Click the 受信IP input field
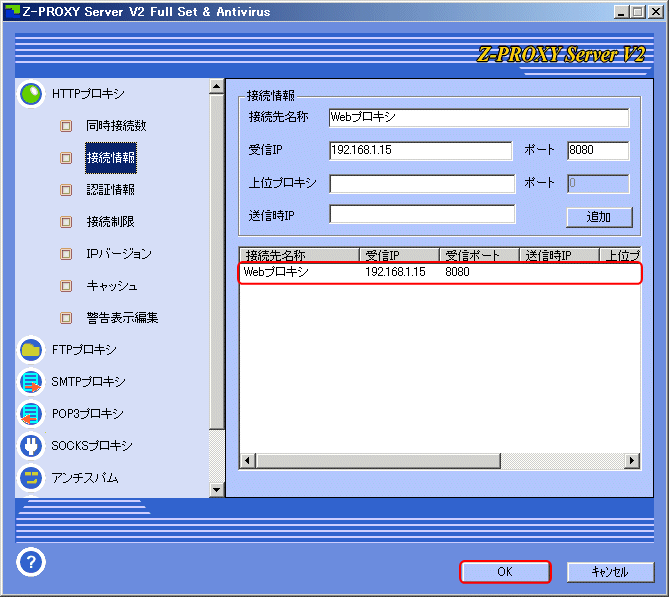The width and height of the screenshot is (669, 597). click(421, 151)
